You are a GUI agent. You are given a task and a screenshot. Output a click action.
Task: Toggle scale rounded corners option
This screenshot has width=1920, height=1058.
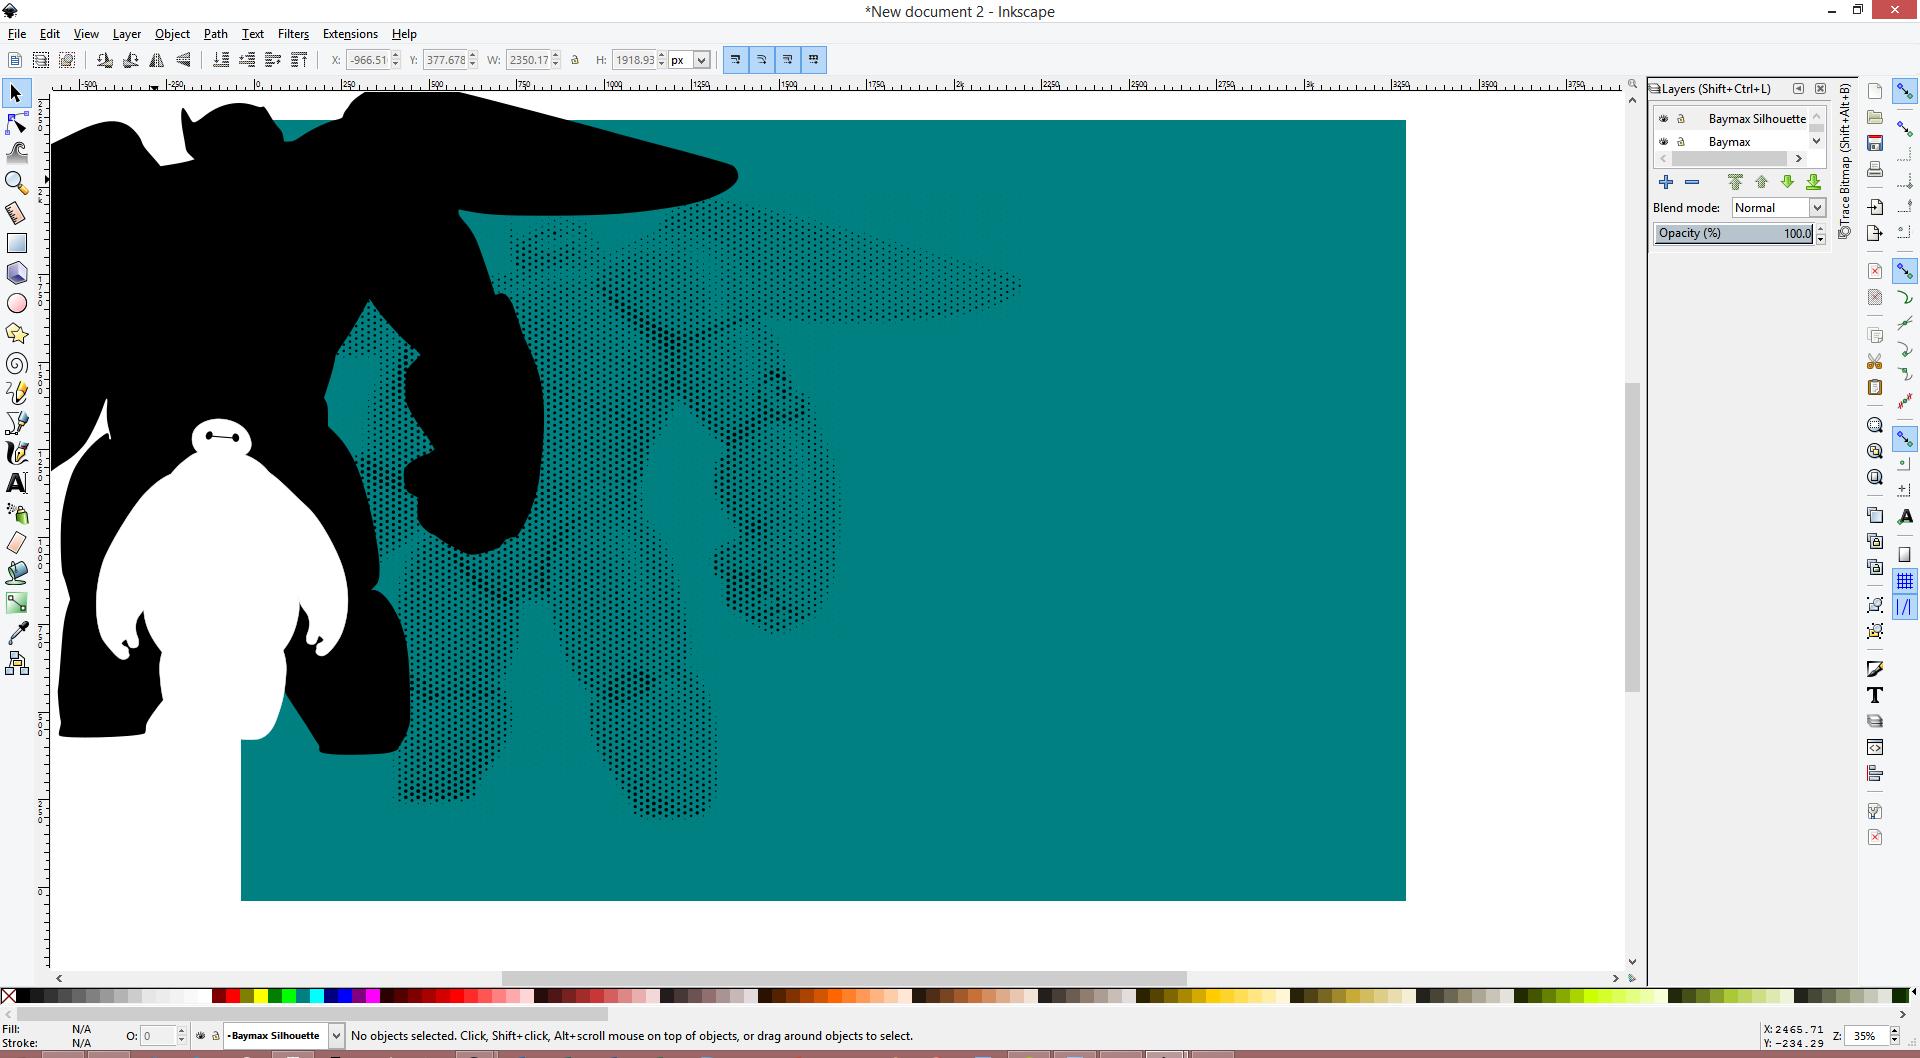pyautogui.click(x=762, y=60)
